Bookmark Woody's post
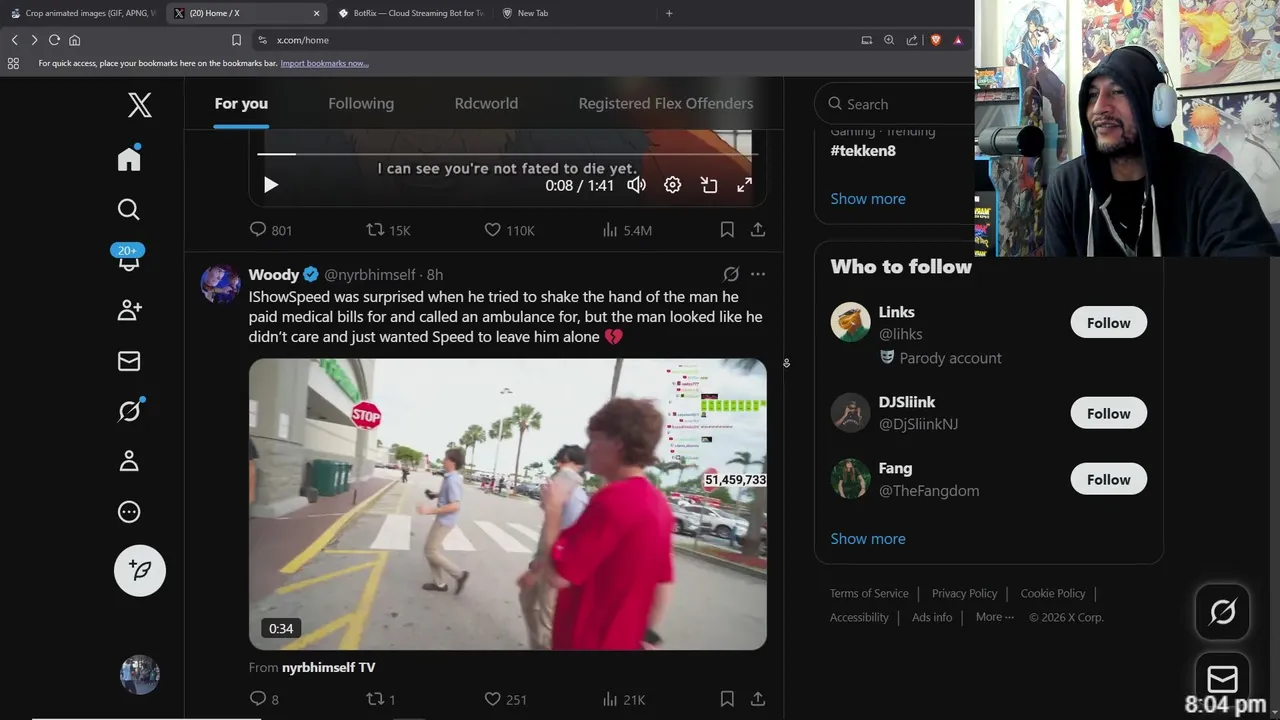Screen dimensions: 1280x720 point(727,699)
